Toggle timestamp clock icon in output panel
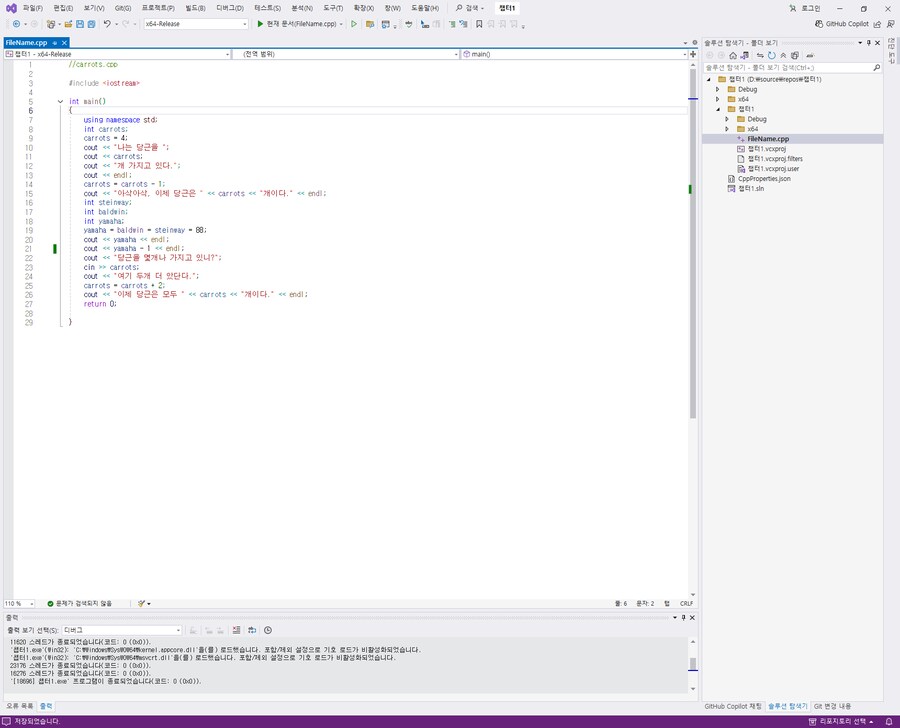Viewport: 900px width, 728px height. tap(268, 630)
